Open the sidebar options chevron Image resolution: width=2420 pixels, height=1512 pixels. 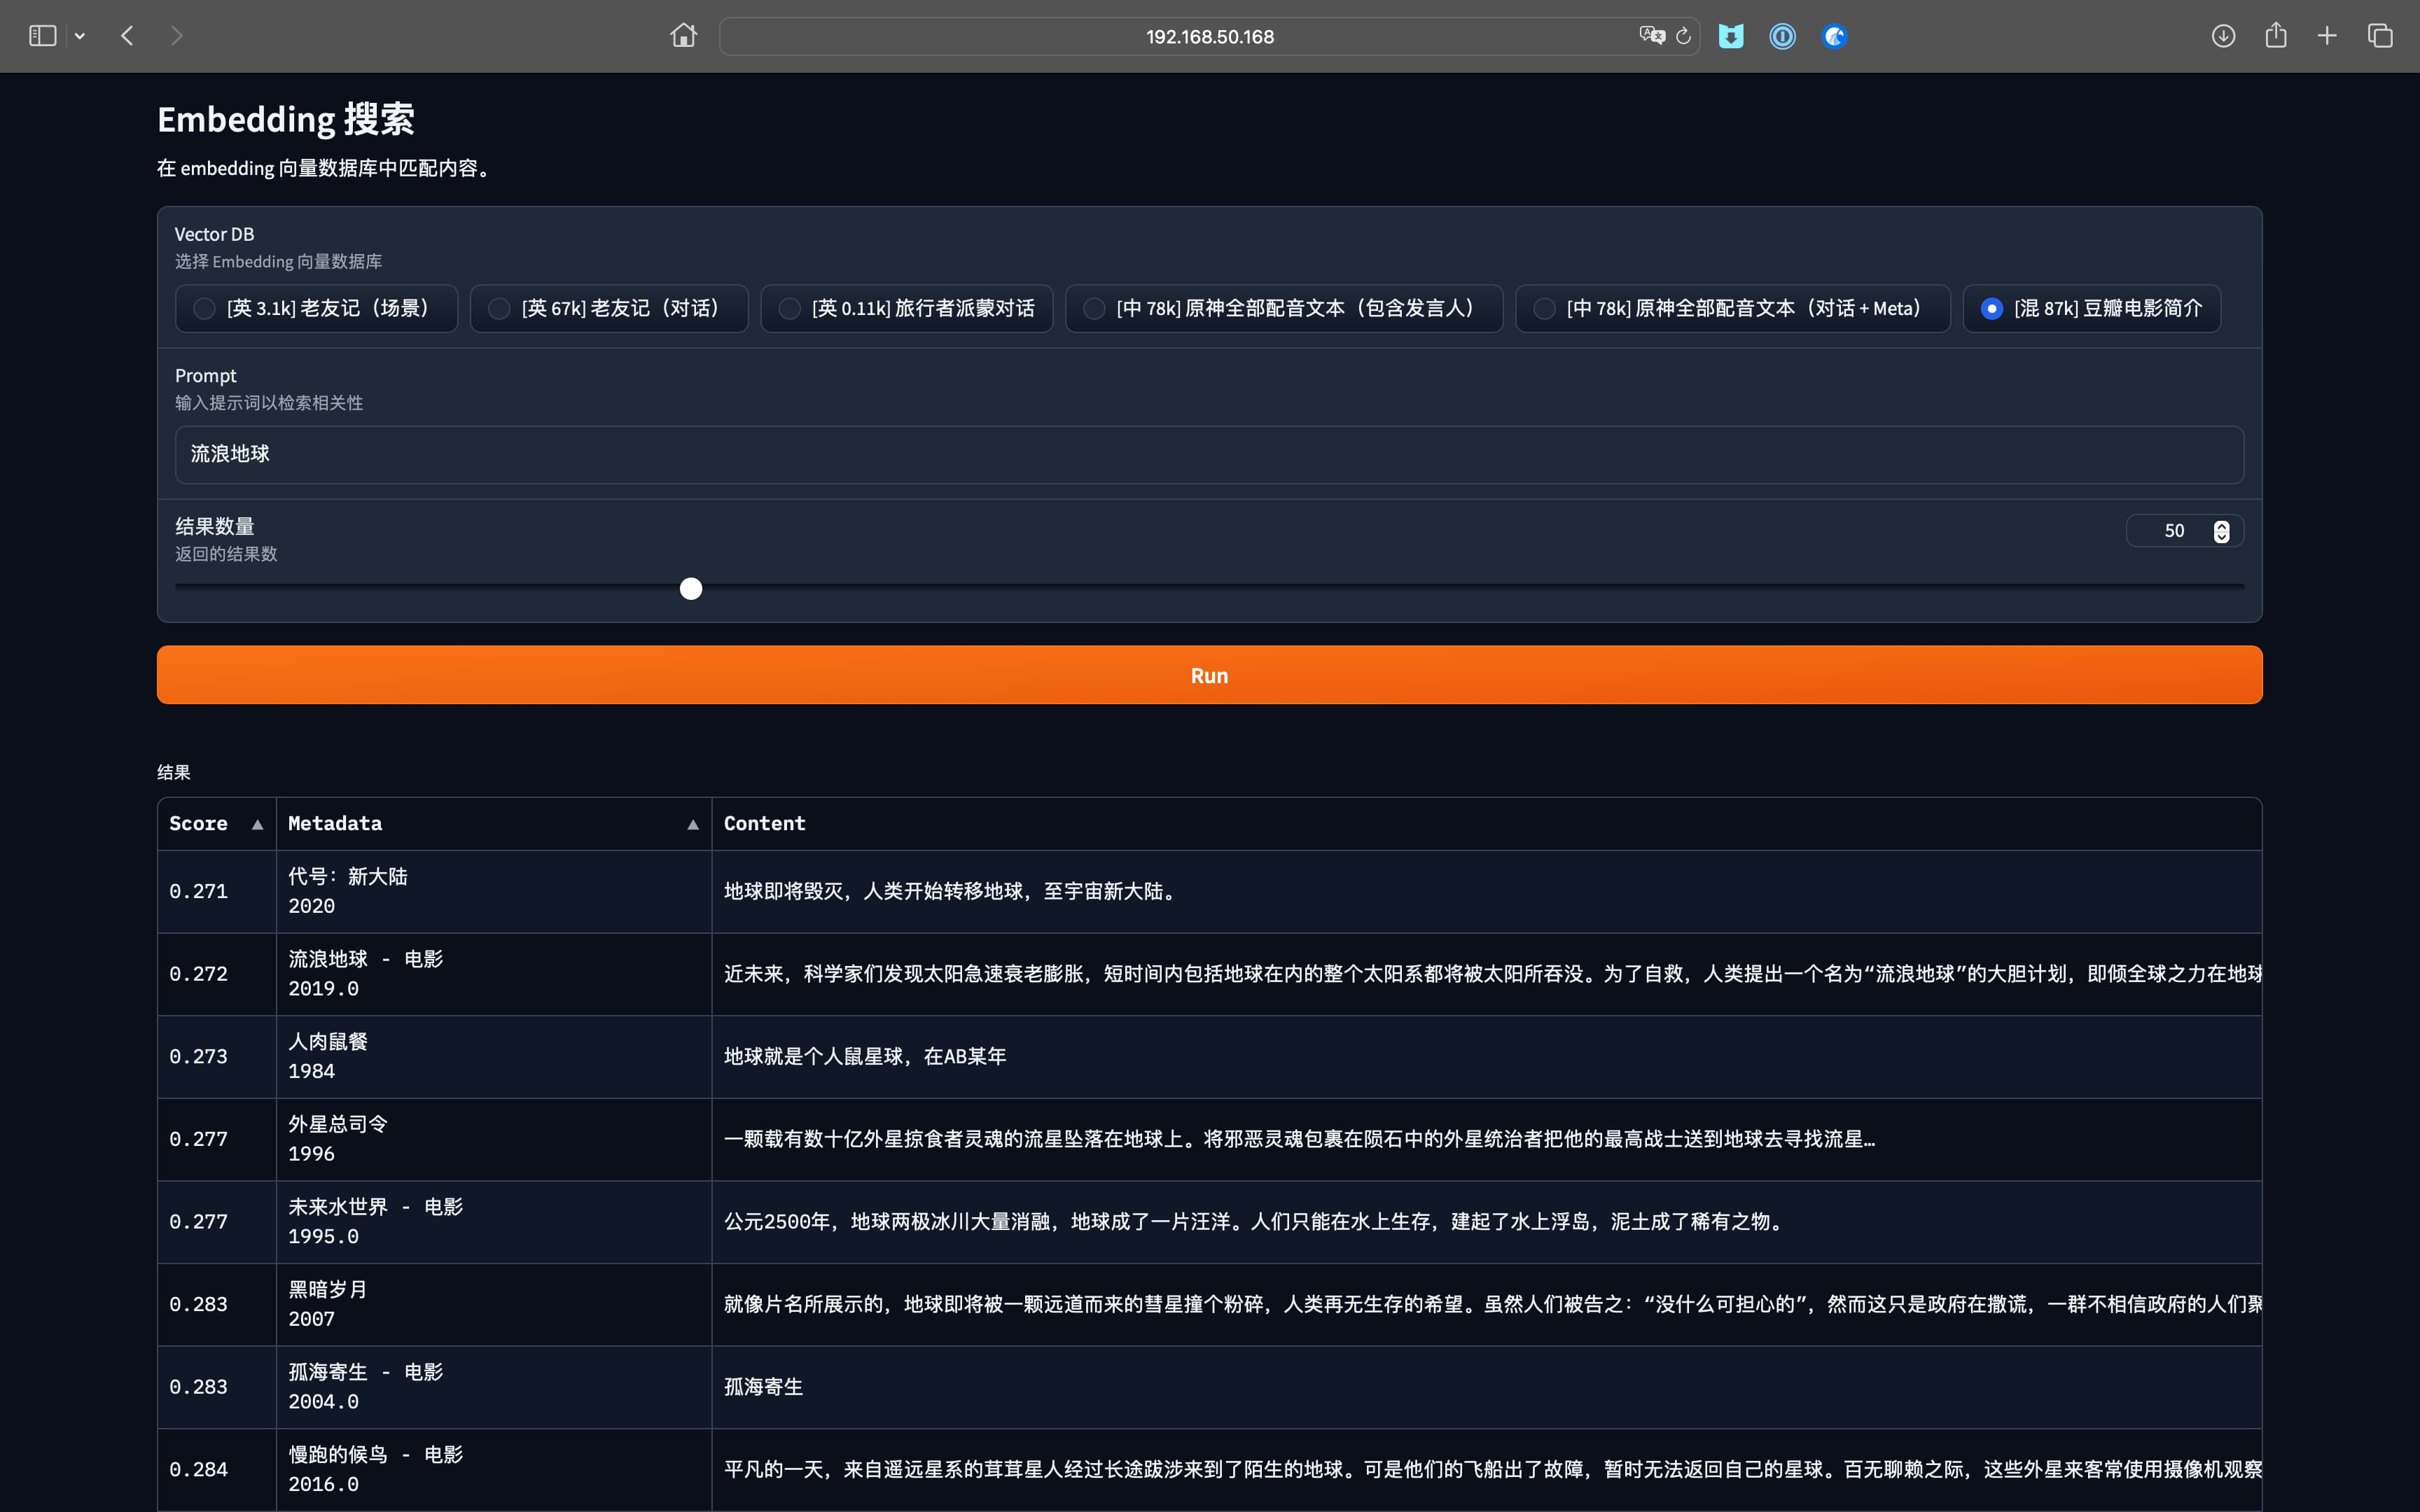[80, 36]
